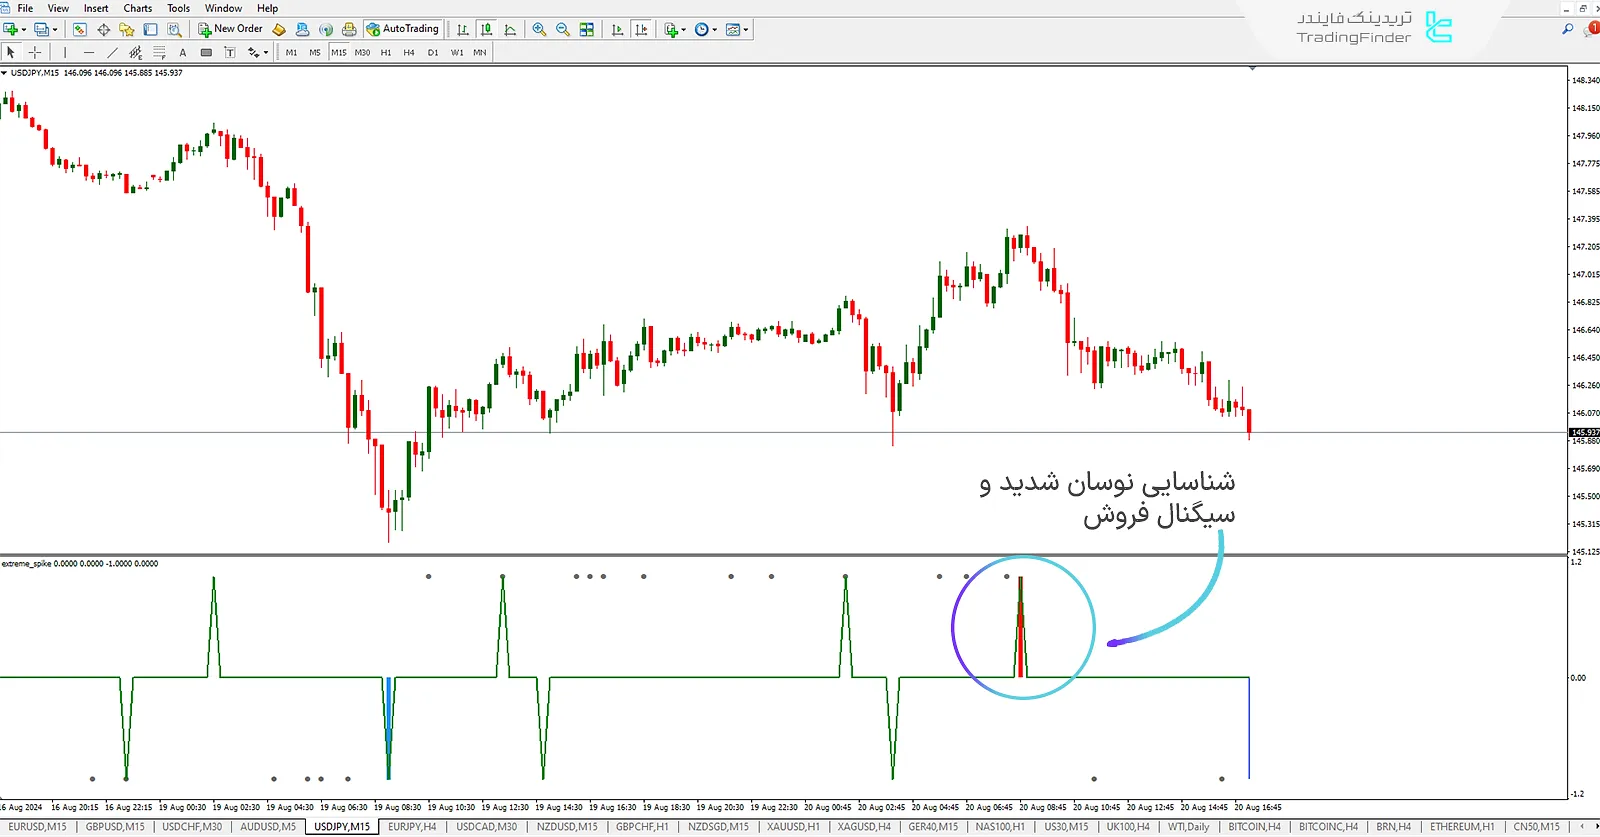Switch timeframe to M1
Screen dimensions: 1600x837
pos(291,52)
